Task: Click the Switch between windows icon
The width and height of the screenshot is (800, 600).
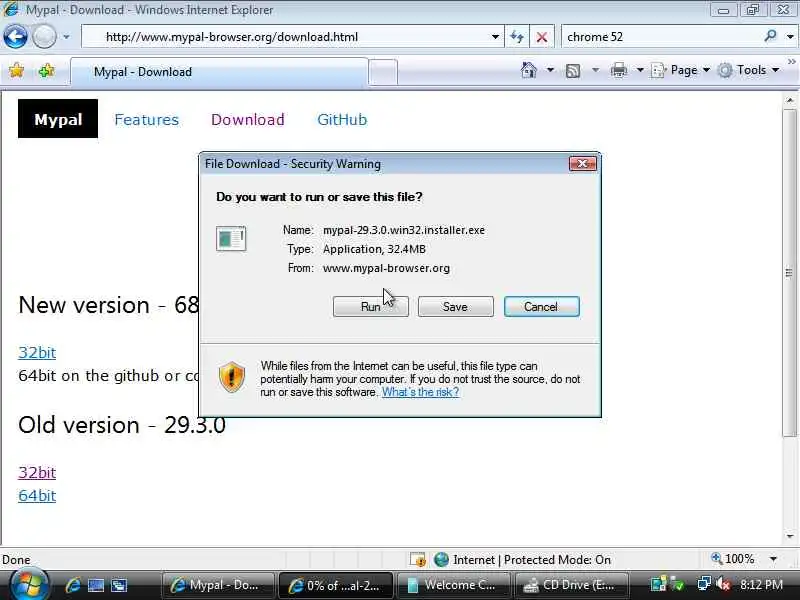Action: [x=119, y=585]
